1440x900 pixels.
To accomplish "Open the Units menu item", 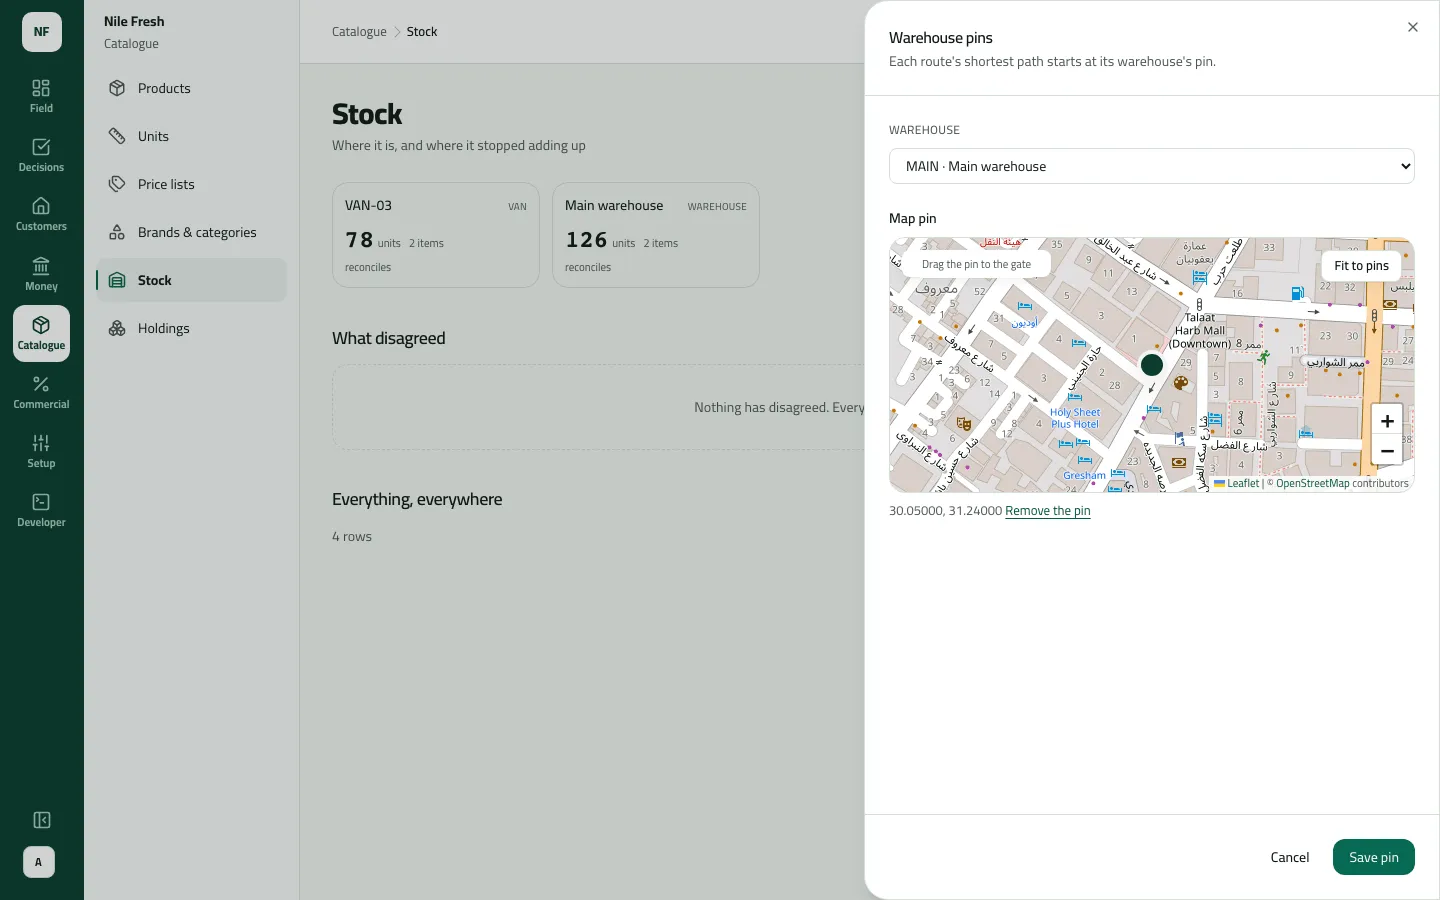I will (x=192, y=136).
